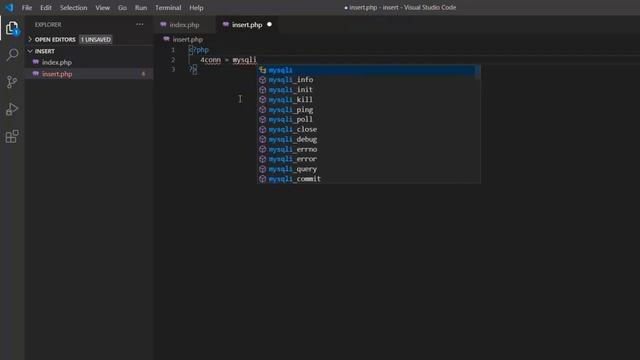This screenshot has height=360, width=640.
Task: Click function icon beside mysqli_query suggestion
Action: coord(262,169)
